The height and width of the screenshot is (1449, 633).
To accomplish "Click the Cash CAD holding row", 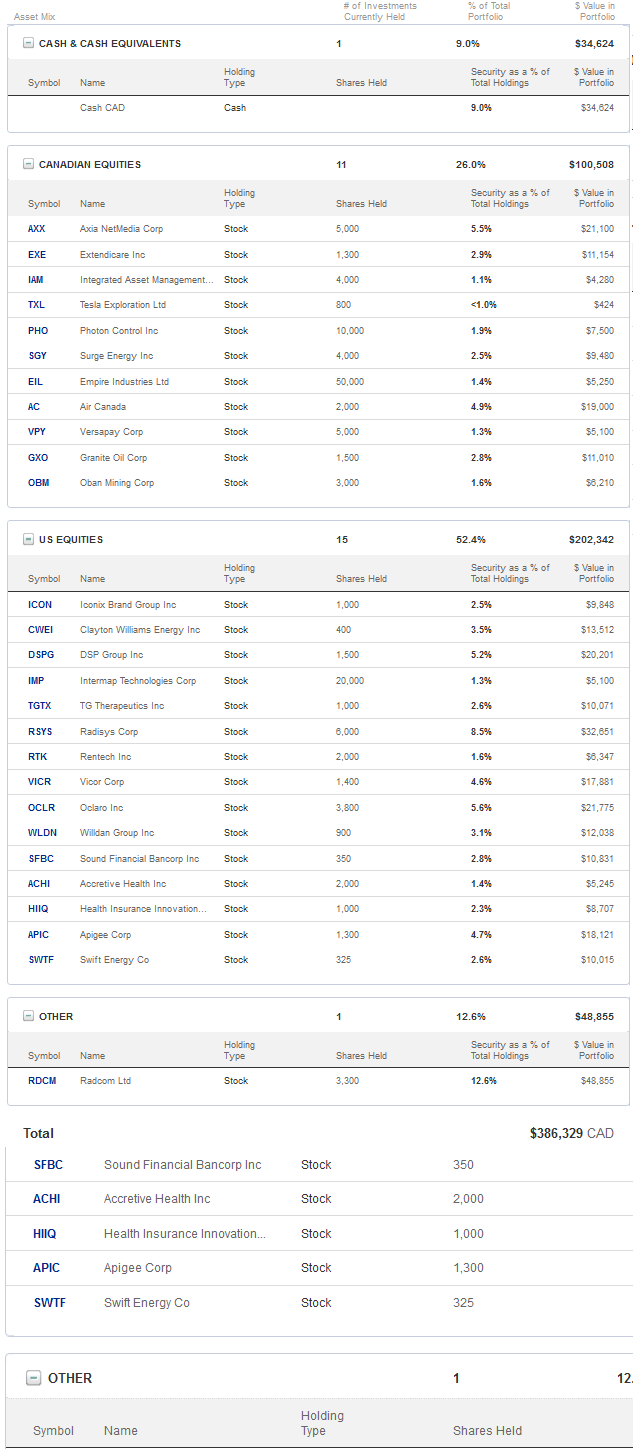I will (102, 108).
